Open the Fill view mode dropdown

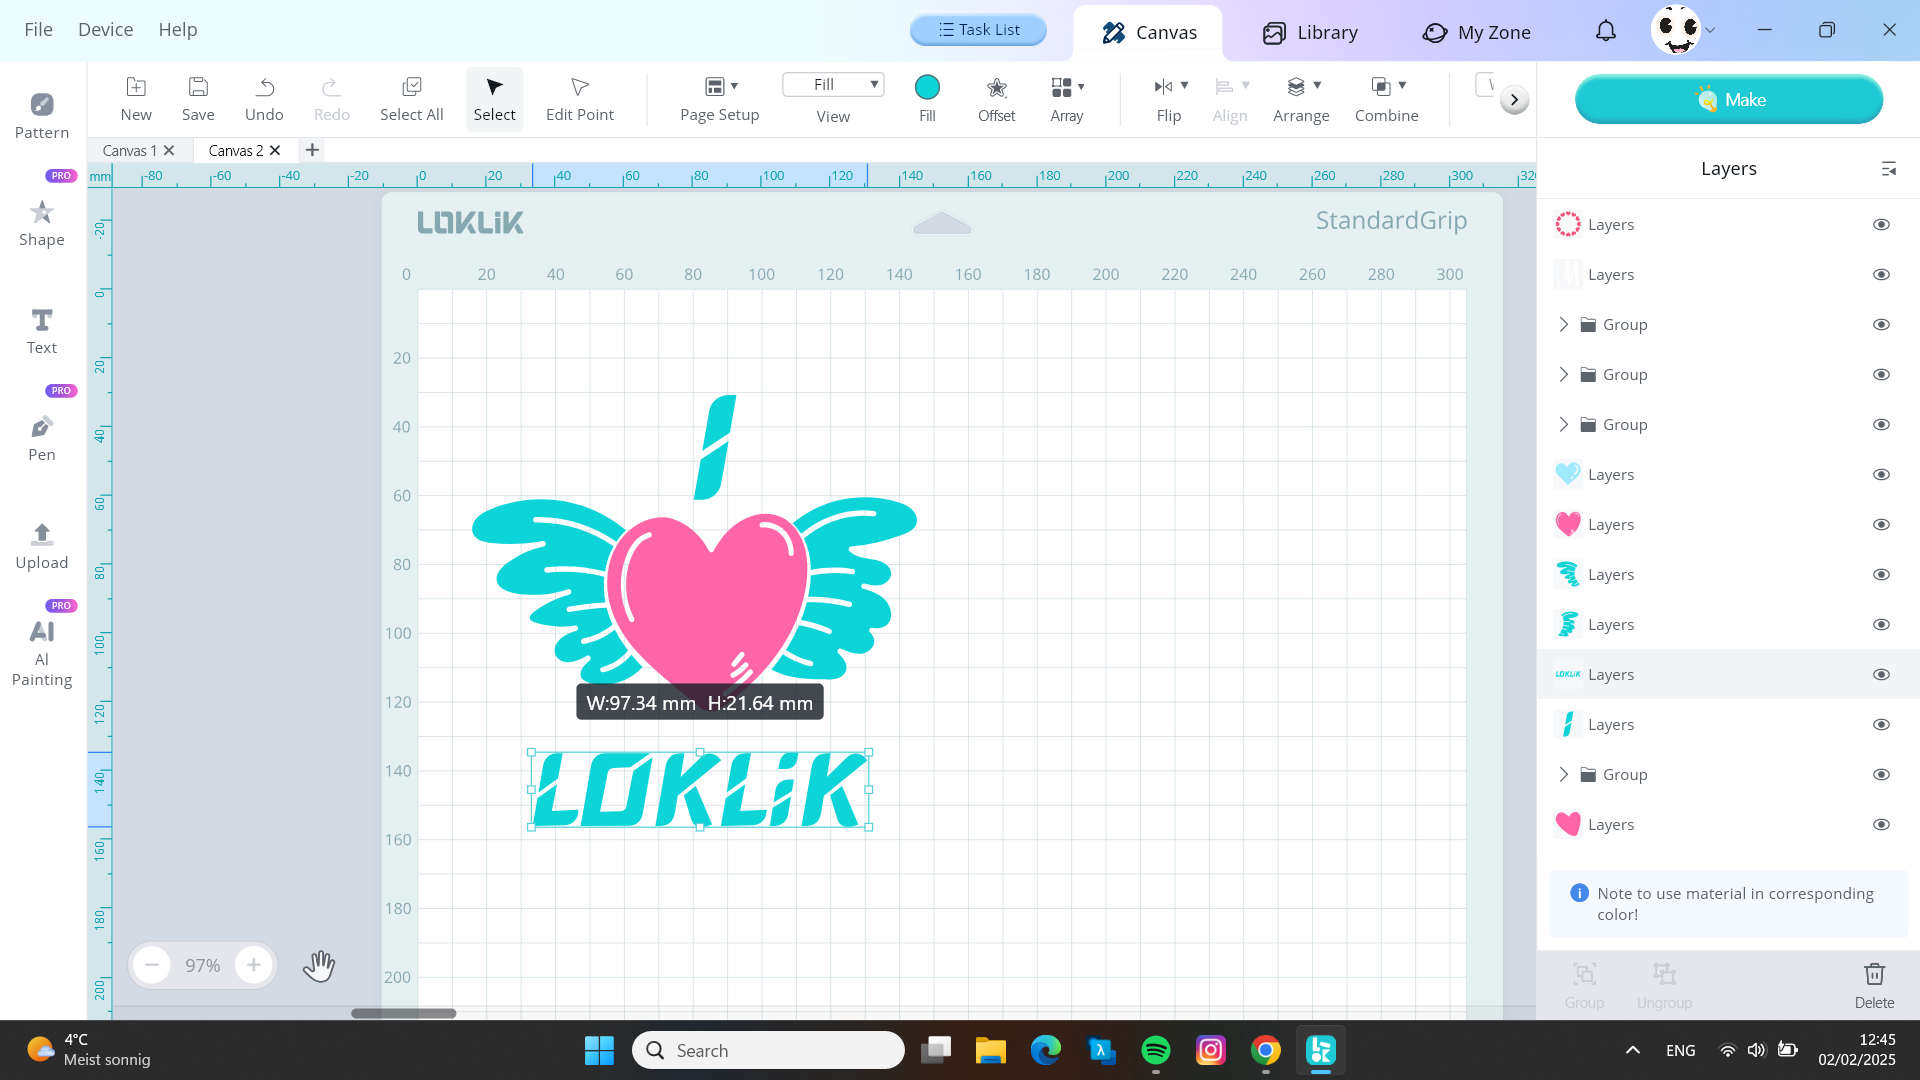coord(833,85)
